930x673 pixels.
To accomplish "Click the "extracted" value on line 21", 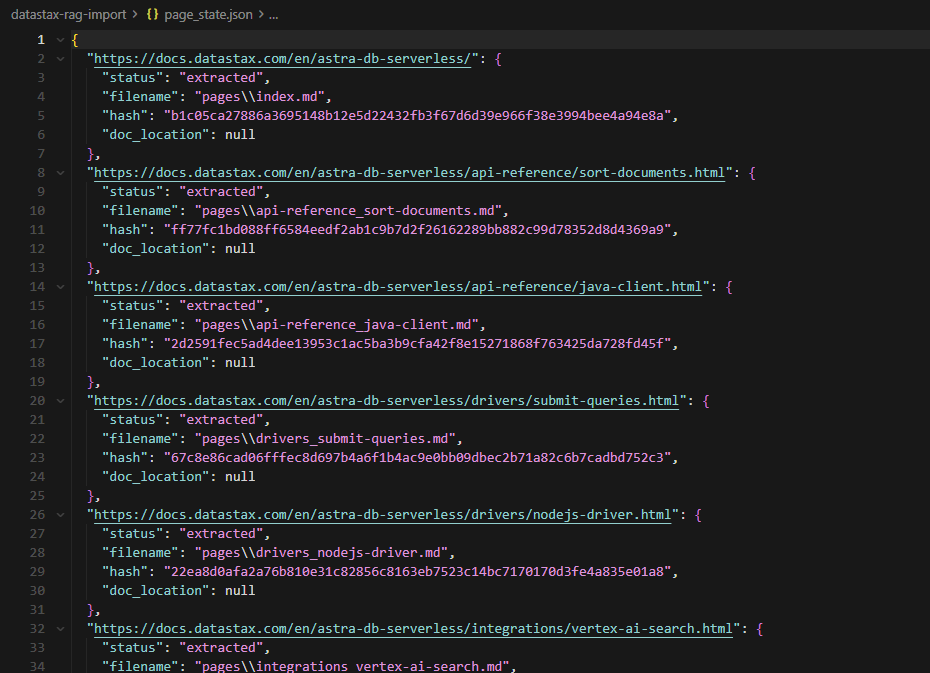I will [x=221, y=420].
